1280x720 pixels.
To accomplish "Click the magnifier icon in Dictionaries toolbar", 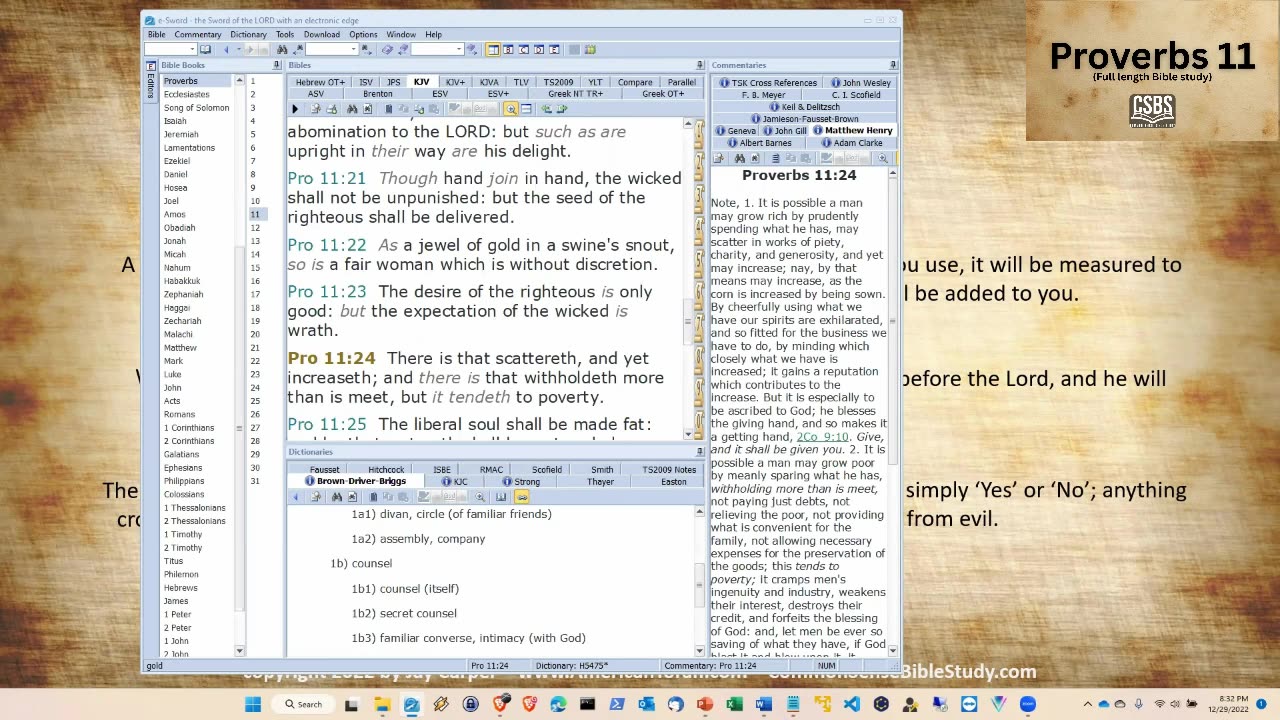I will pyautogui.click(x=480, y=497).
